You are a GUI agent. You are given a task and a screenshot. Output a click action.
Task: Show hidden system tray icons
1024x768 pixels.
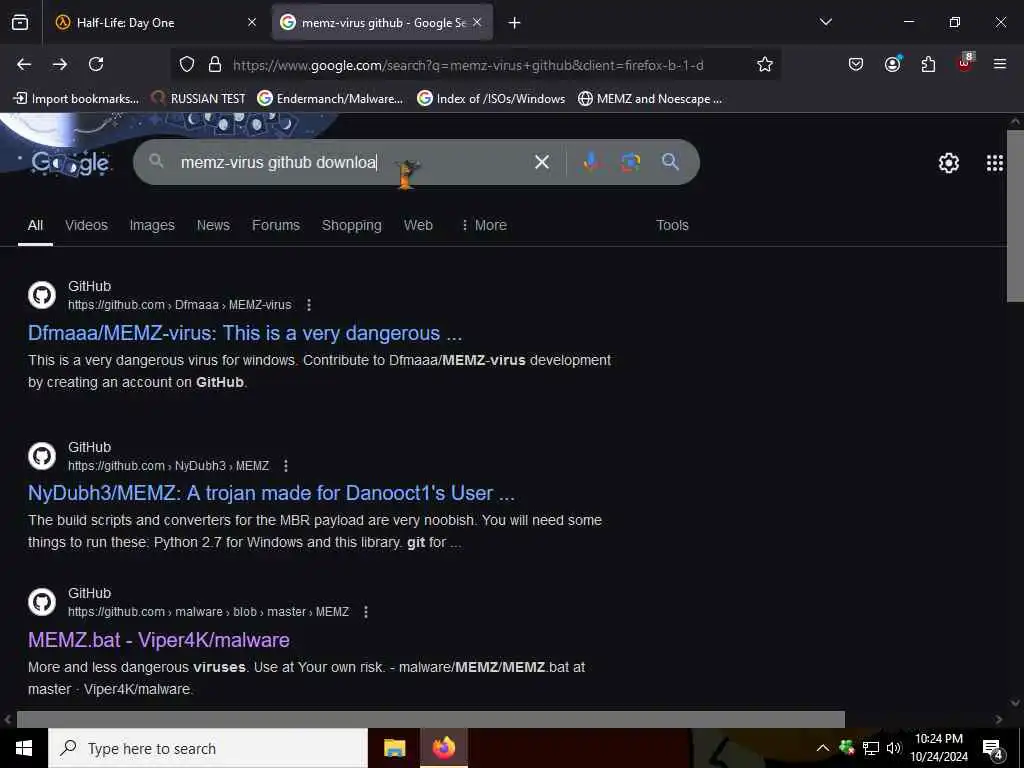[823, 748]
